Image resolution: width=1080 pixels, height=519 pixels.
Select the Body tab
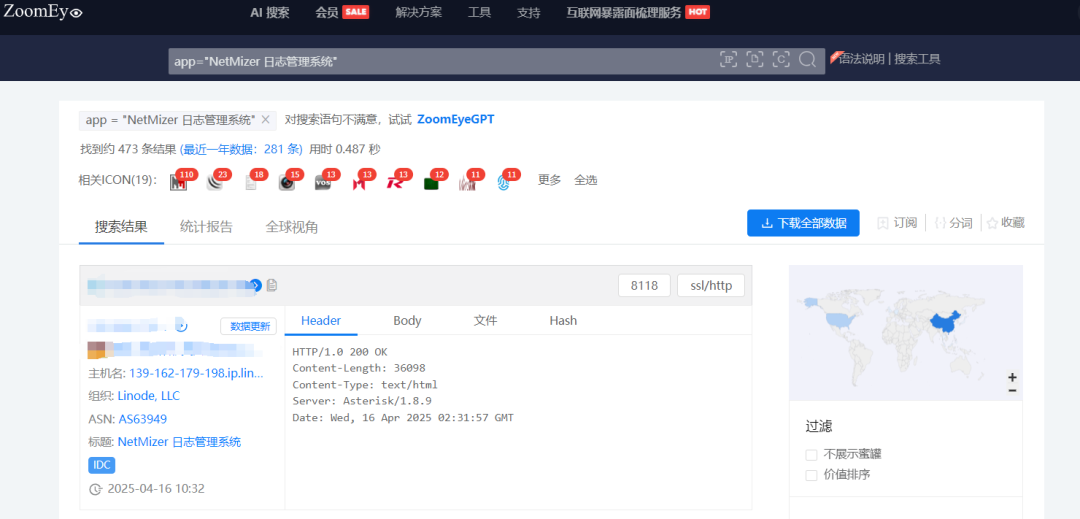[407, 321]
